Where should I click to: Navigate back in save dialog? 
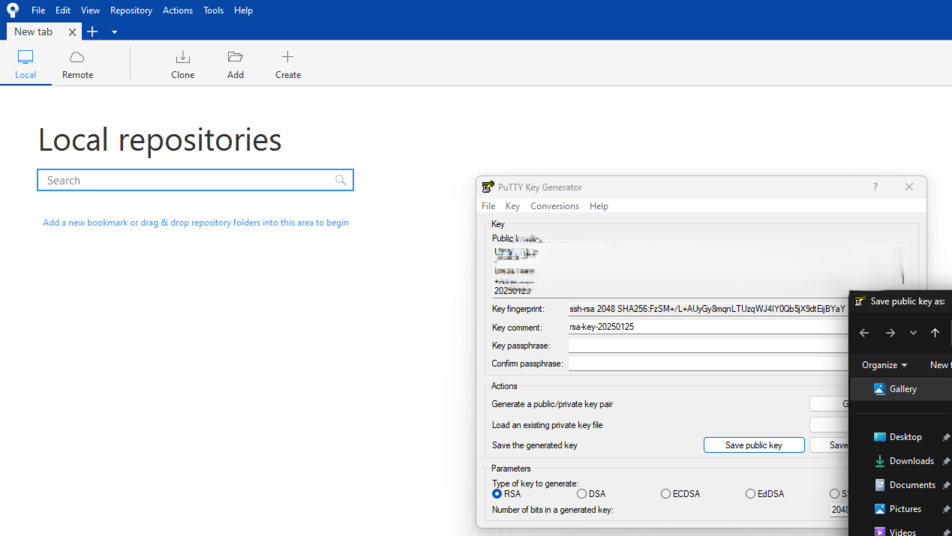click(864, 333)
